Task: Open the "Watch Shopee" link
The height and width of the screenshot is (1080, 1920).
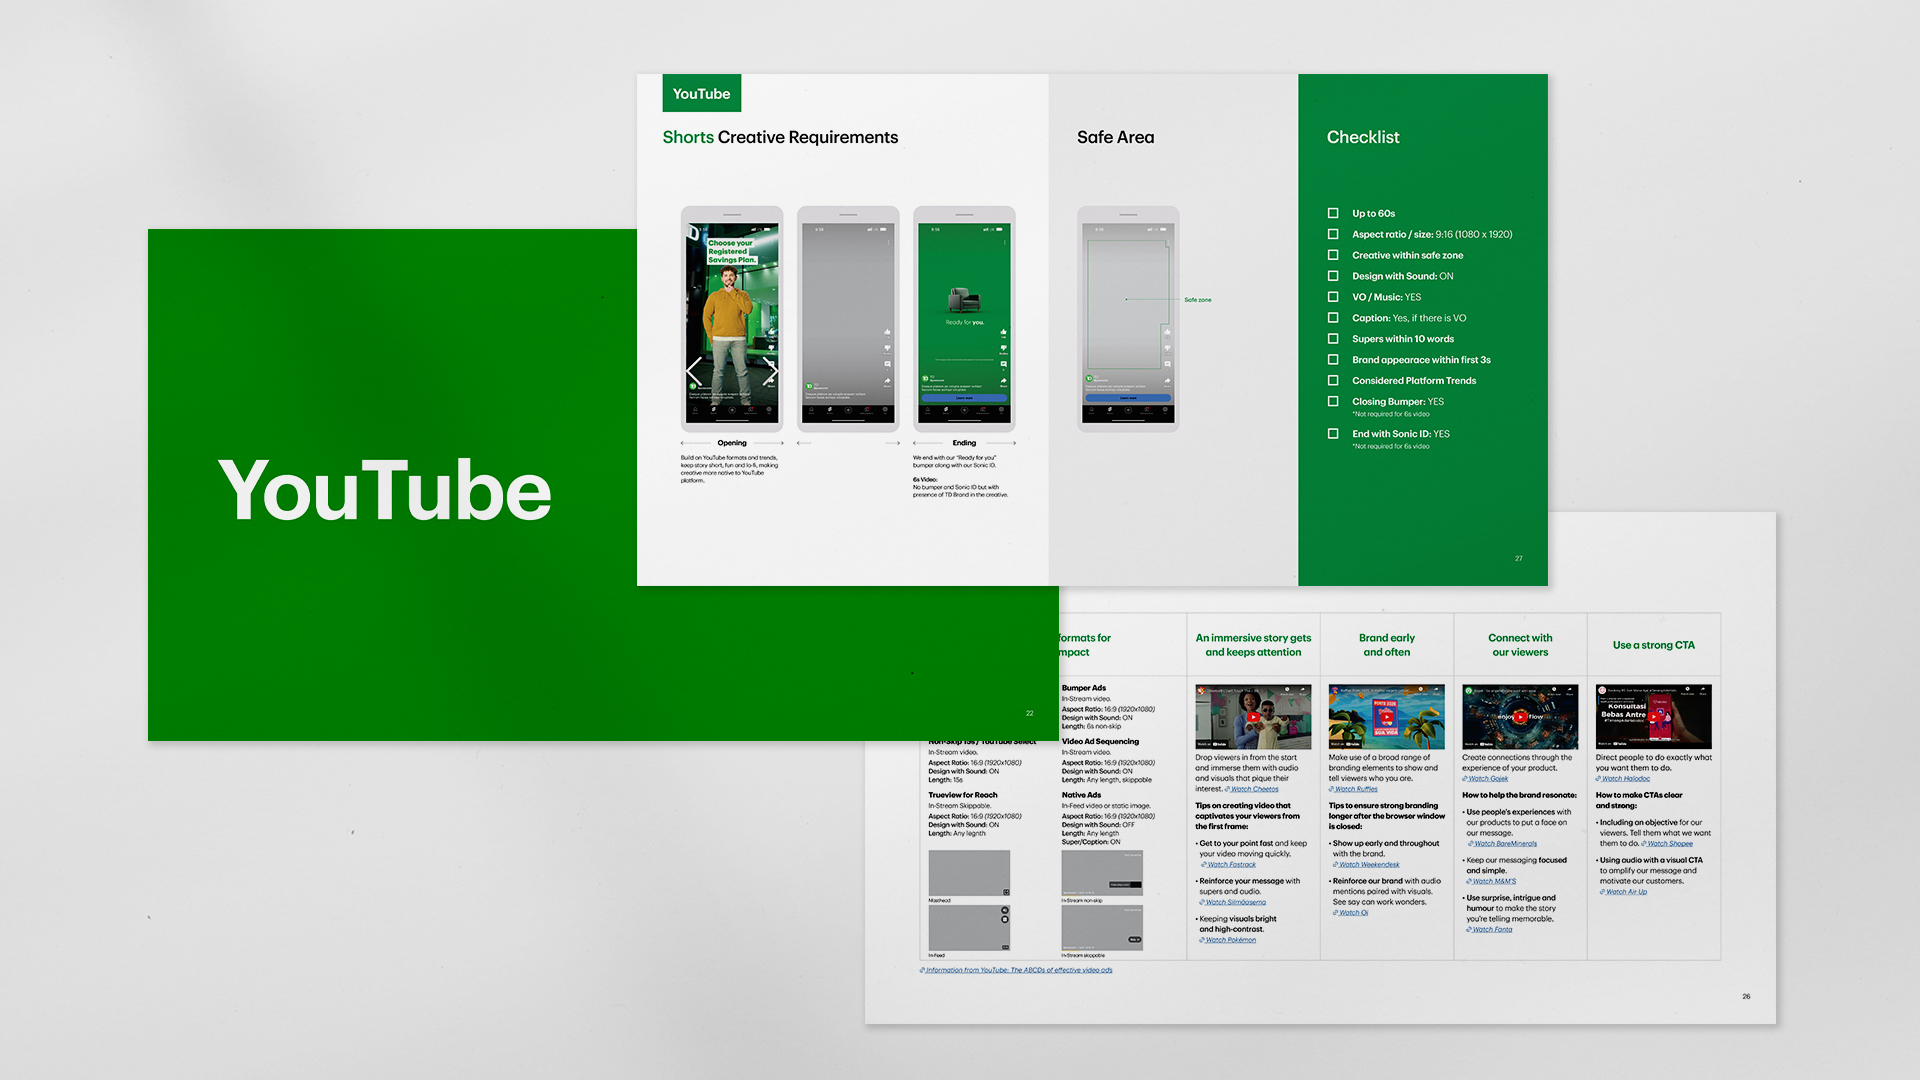Action: coord(1669,844)
